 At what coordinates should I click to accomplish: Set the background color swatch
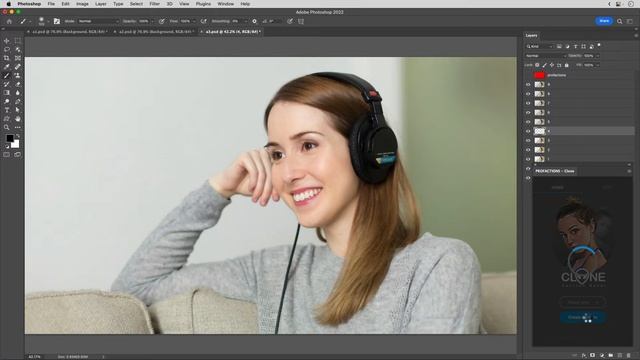(16, 144)
